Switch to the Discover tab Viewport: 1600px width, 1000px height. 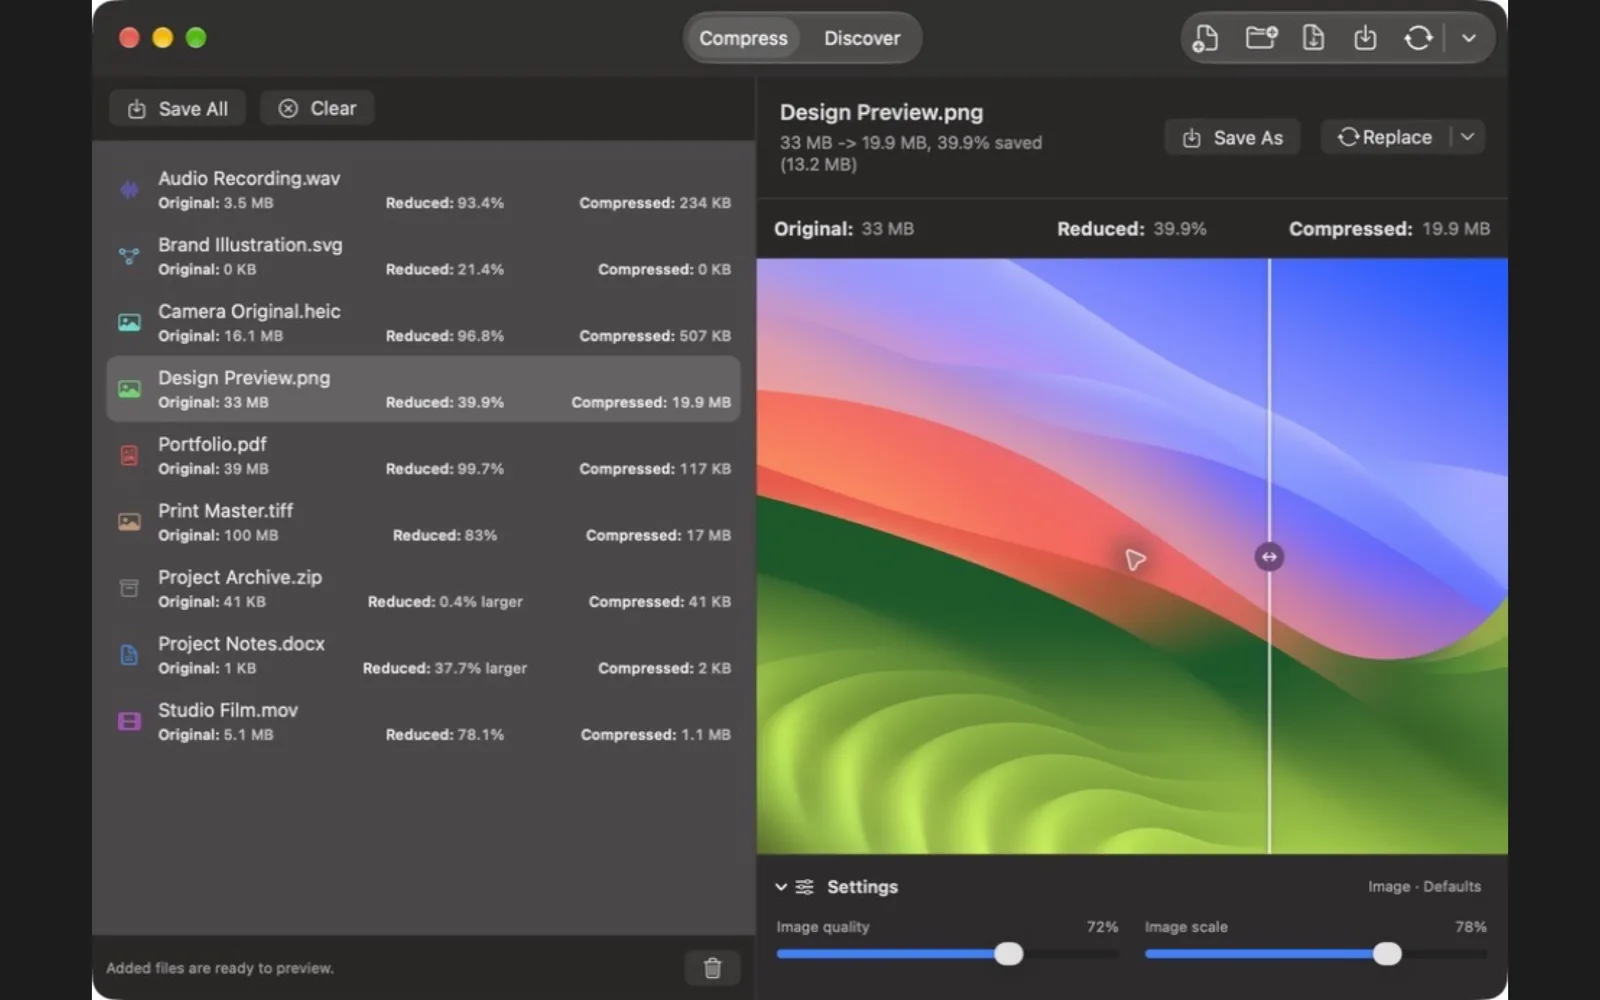tap(862, 38)
